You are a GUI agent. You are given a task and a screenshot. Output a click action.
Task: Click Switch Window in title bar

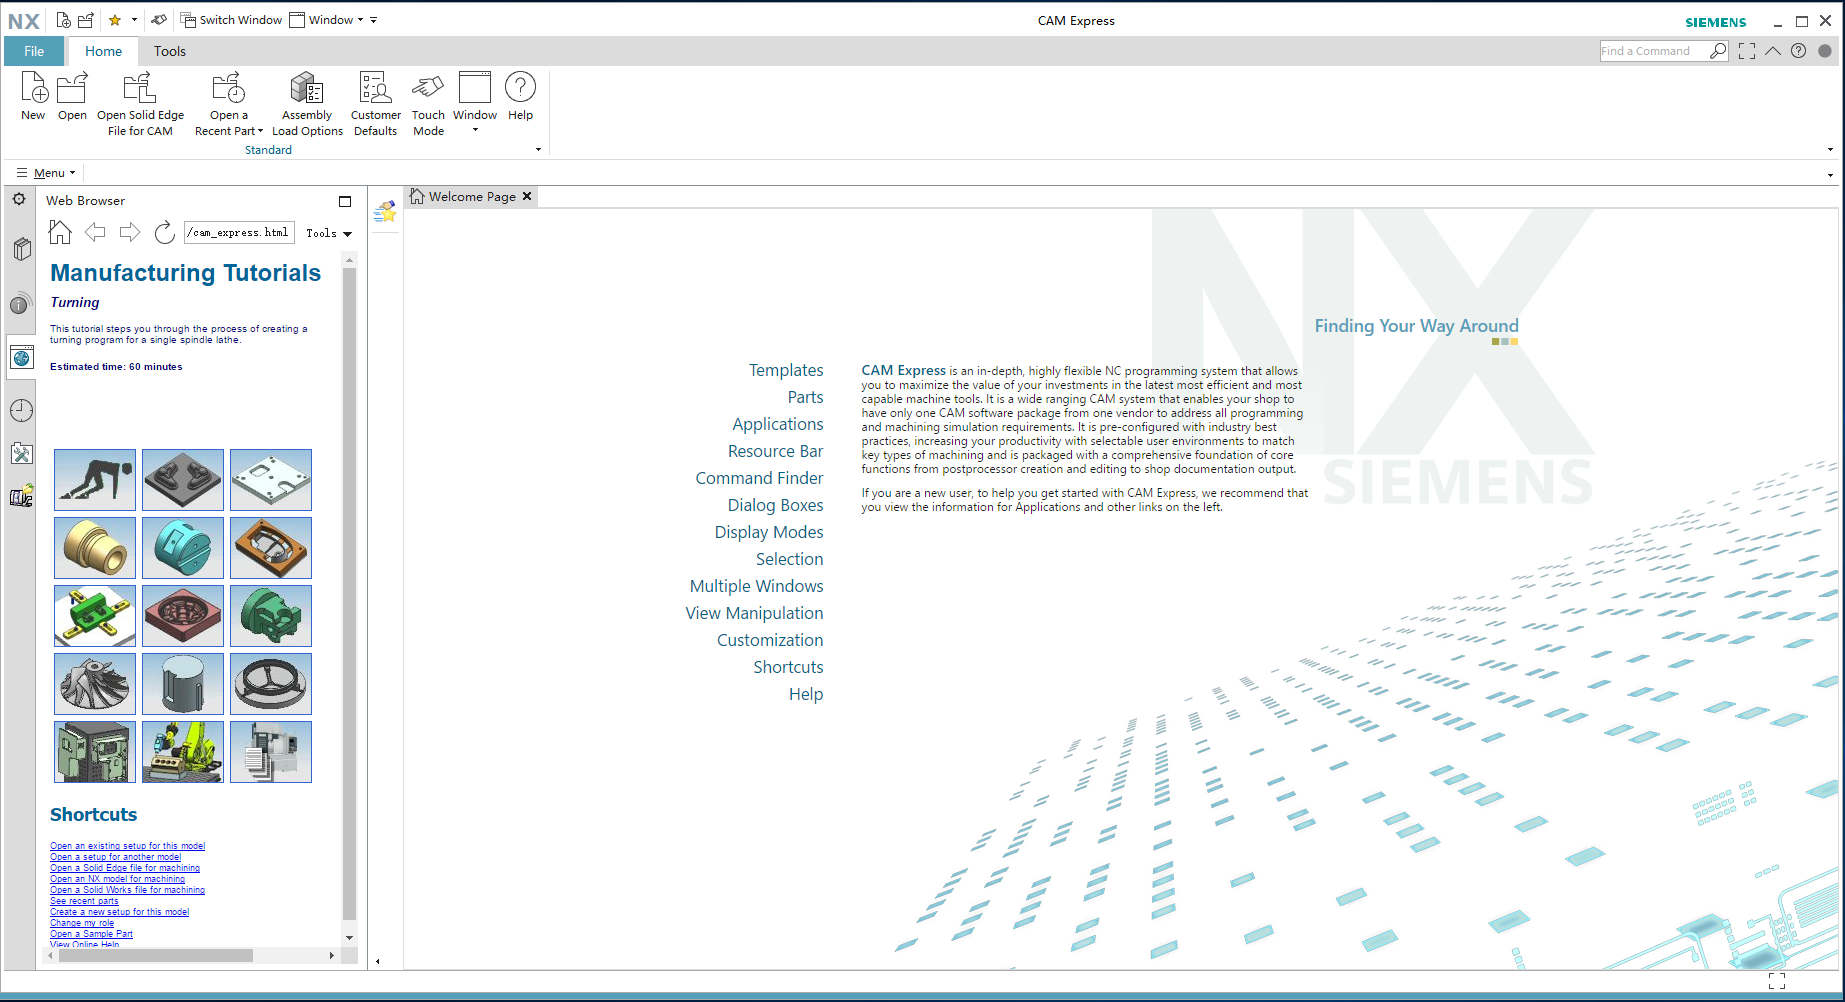tap(231, 20)
